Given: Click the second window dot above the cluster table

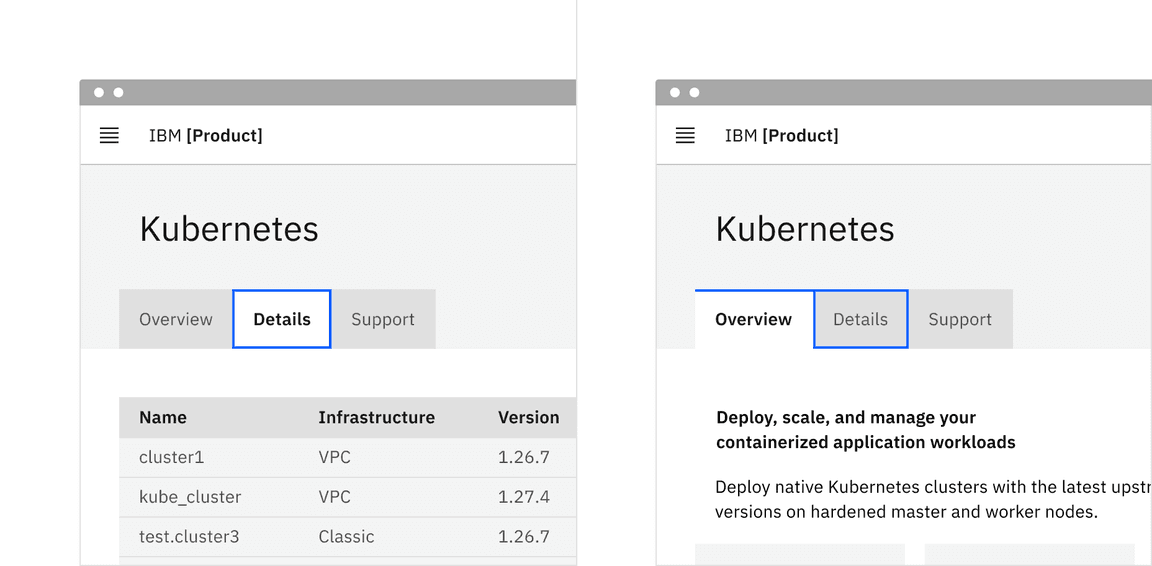Looking at the screenshot, I should pos(118,93).
